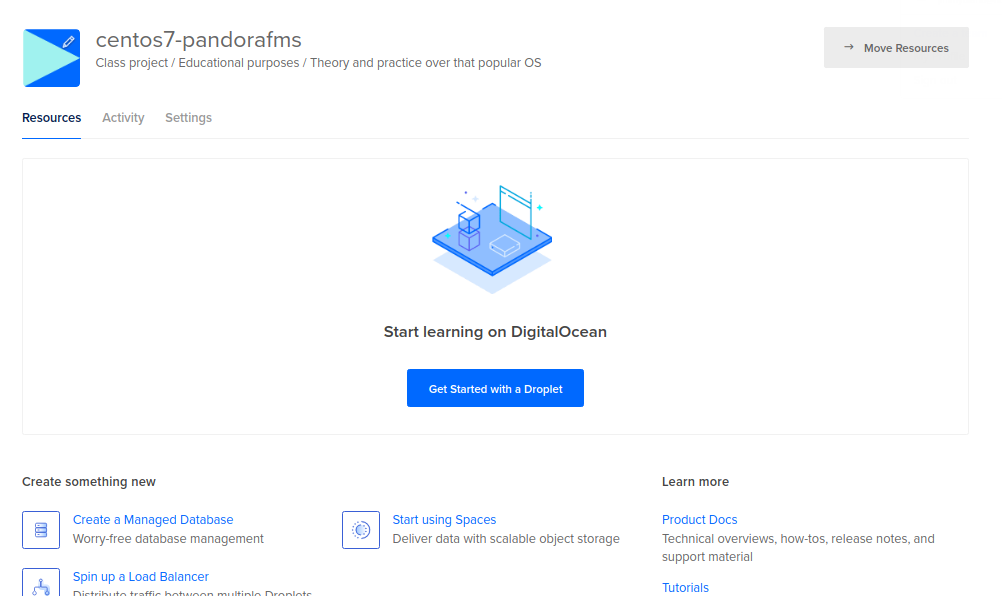
Task: Go to the Settings tab
Action: [188, 118]
